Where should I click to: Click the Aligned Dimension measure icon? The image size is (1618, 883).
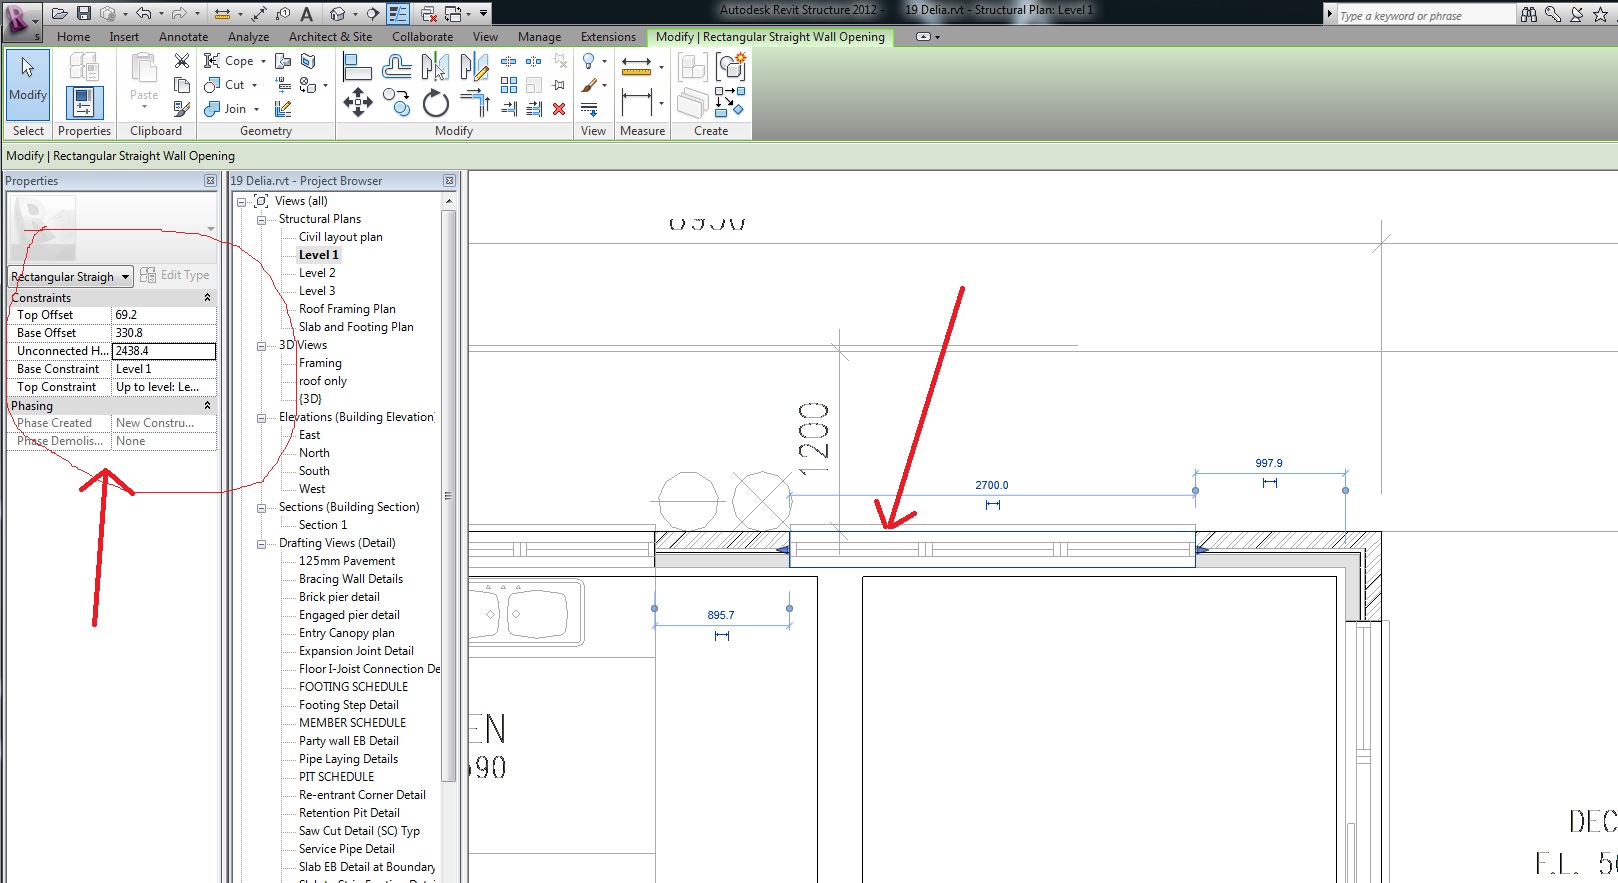[636, 67]
